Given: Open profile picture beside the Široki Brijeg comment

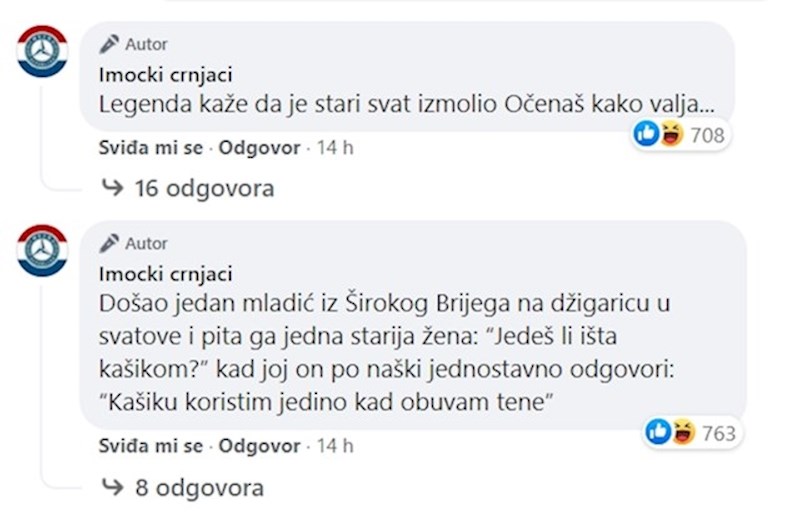Looking at the screenshot, I should (42, 249).
